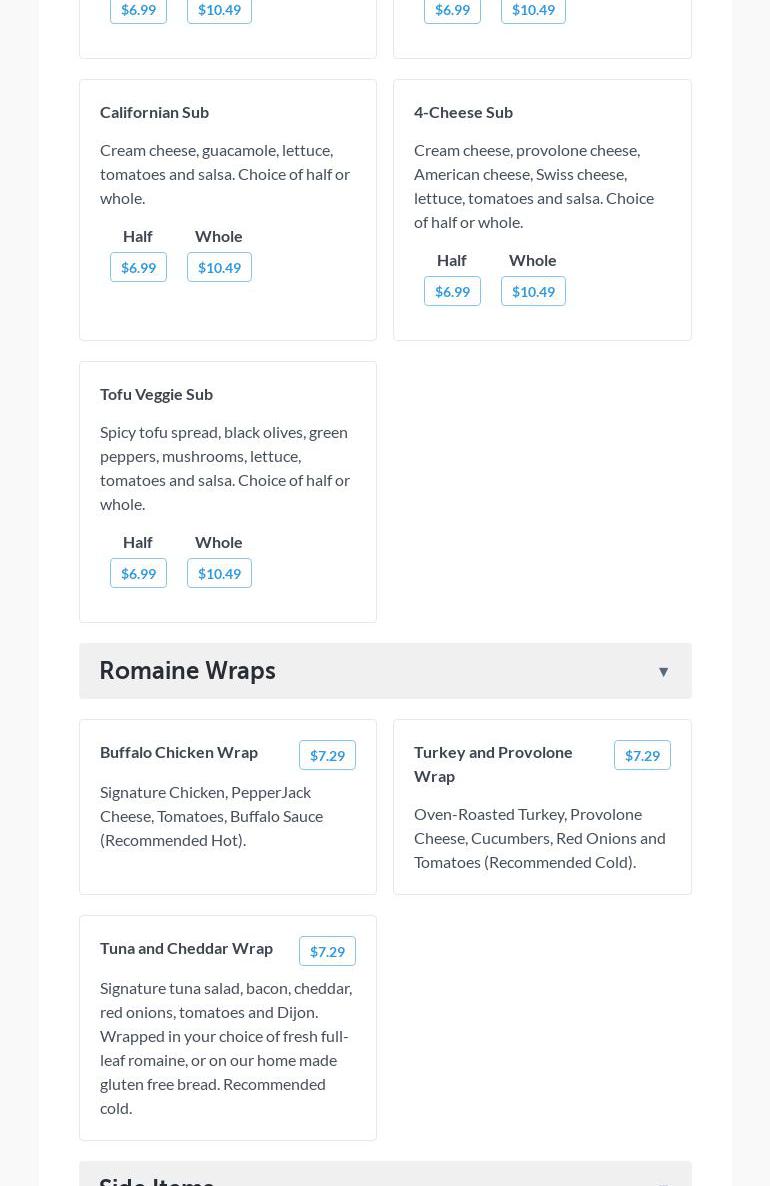Image resolution: width=770 pixels, height=1186 pixels.
Task: Click the Tofu Veggie Sub description text
Action: (x=225, y=467)
